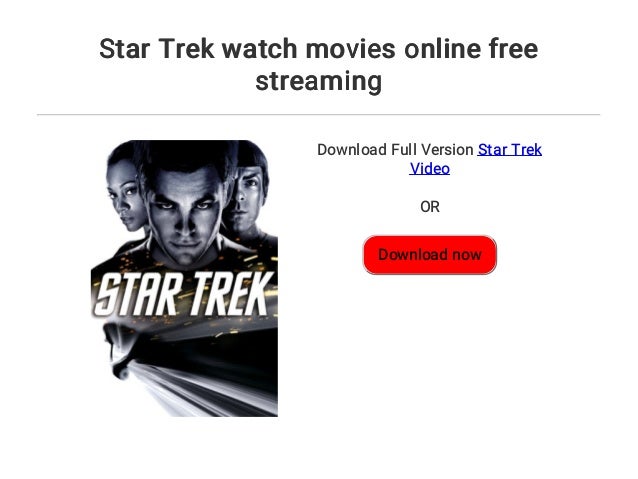Click the woman's face on the poster
This screenshot has height=479, width=638.
pyautogui.click(x=126, y=193)
